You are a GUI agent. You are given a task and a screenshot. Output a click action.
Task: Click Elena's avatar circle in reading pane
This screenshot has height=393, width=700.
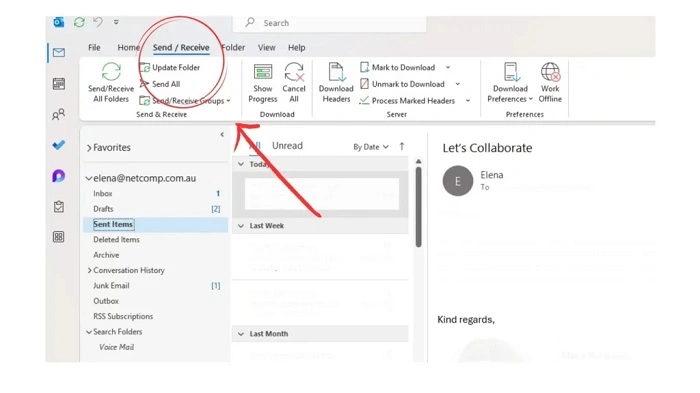(x=458, y=181)
